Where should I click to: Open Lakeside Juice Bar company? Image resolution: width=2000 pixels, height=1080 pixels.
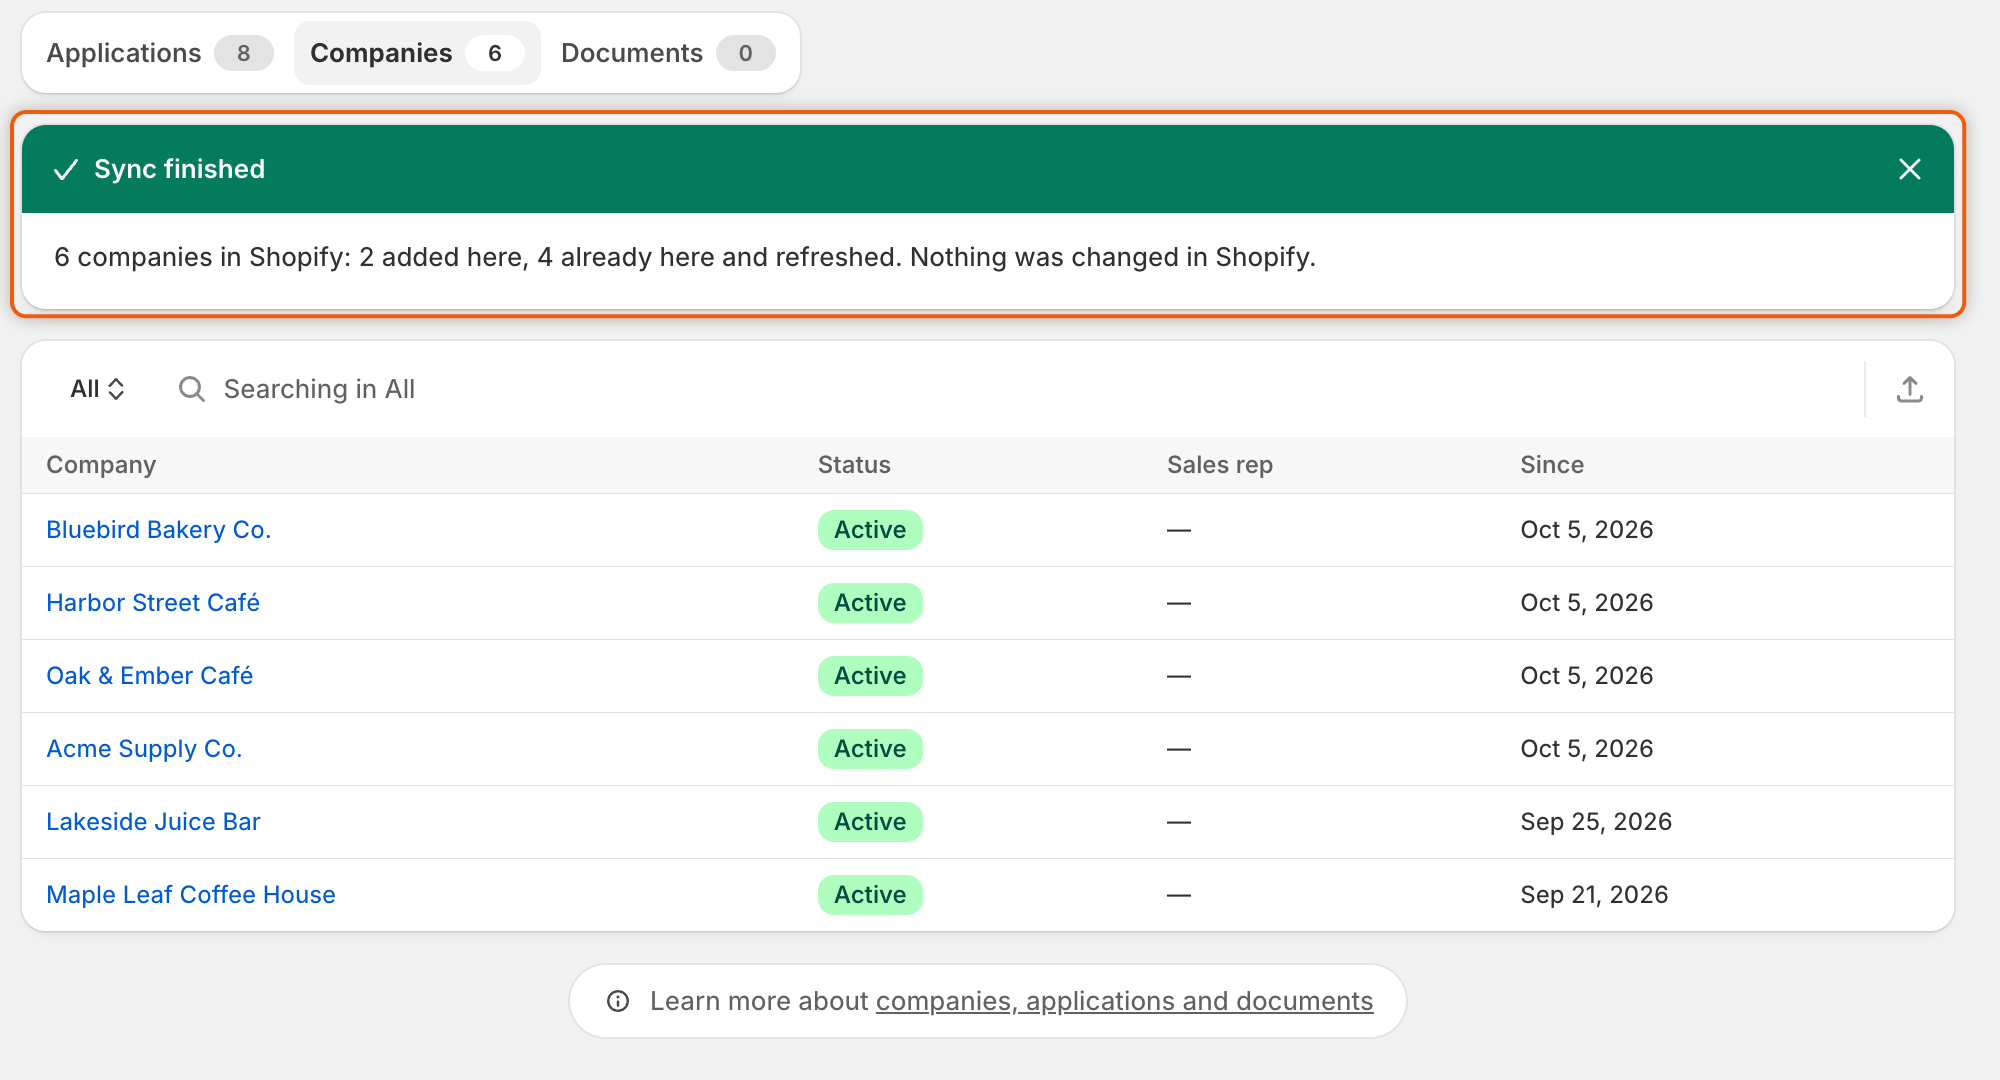153,822
